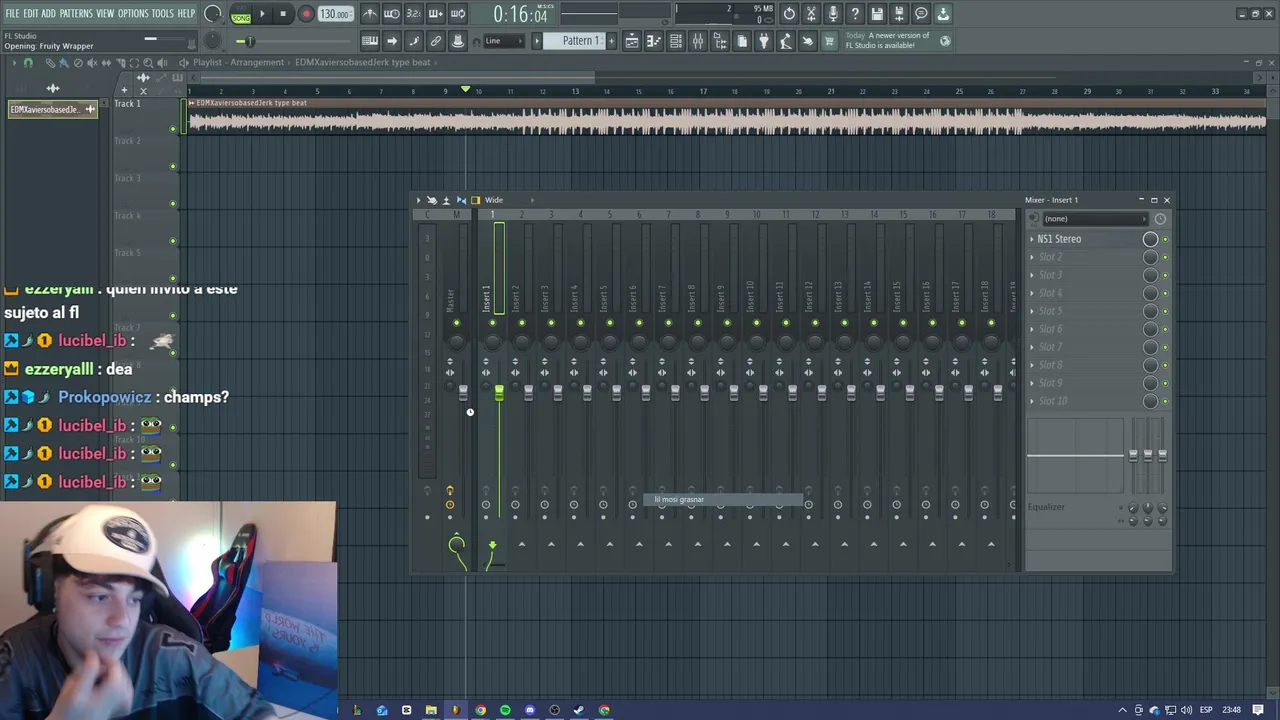
Task: Click the stop button
Action: (x=283, y=14)
